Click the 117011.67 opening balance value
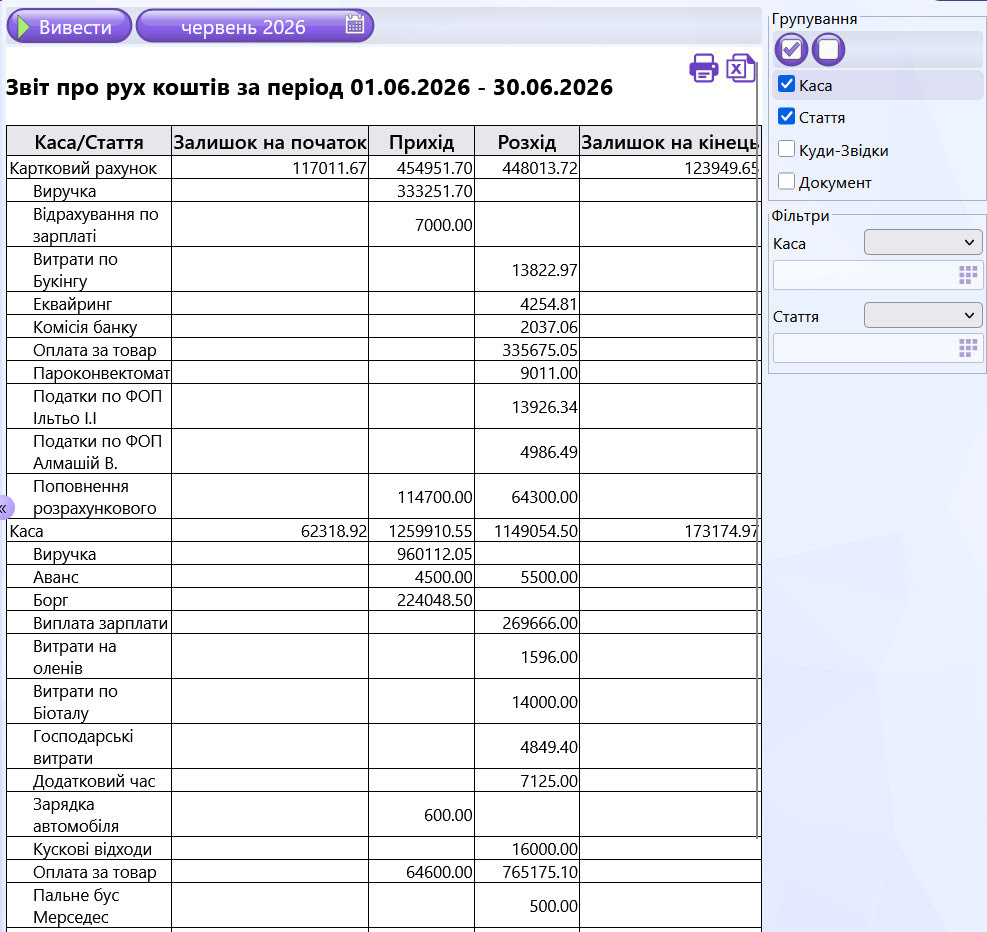 tap(329, 168)
